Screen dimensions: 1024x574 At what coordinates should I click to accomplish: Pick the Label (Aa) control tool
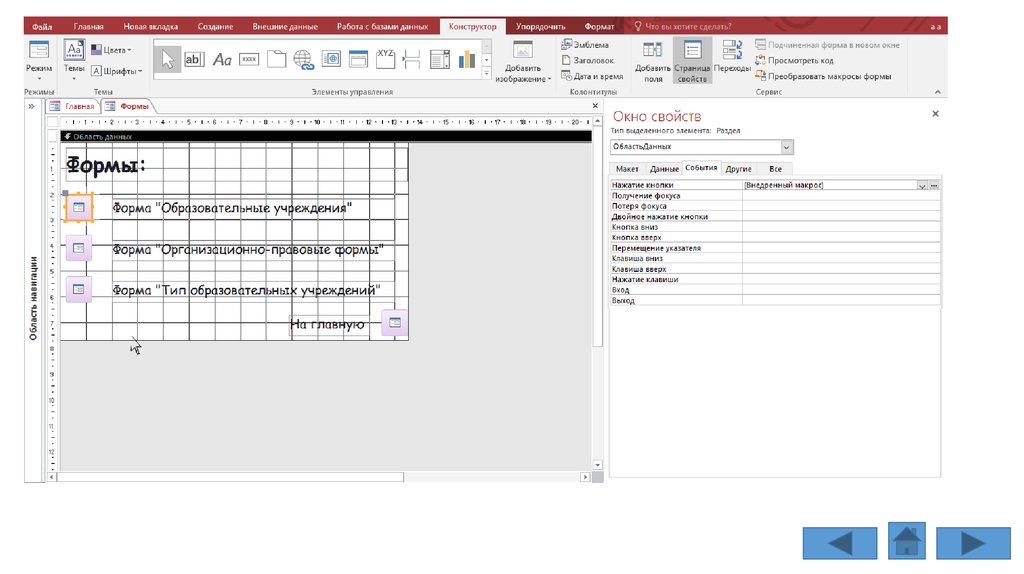coord(222,60)
